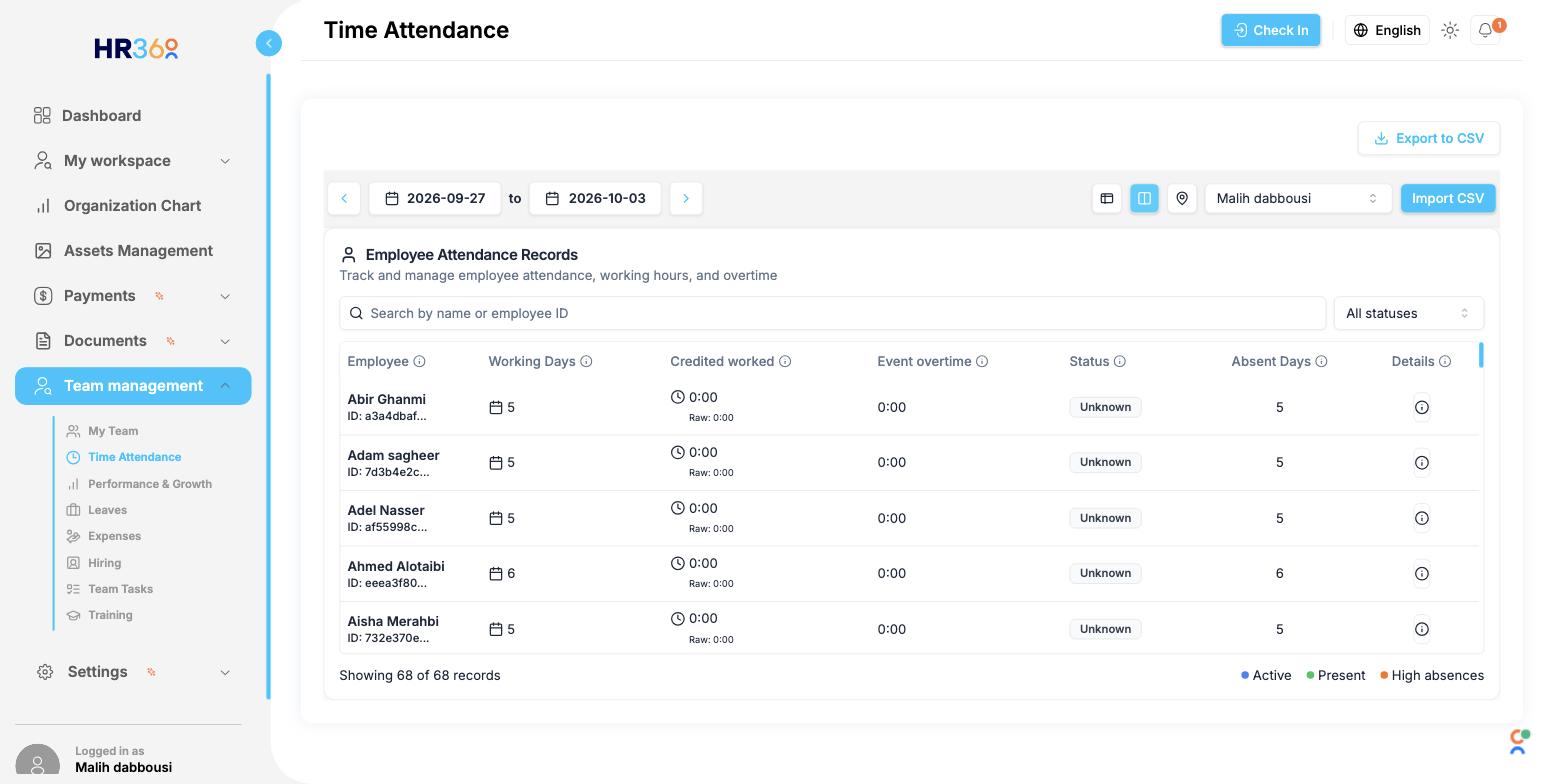Open Organization Chart

point(133,205)
